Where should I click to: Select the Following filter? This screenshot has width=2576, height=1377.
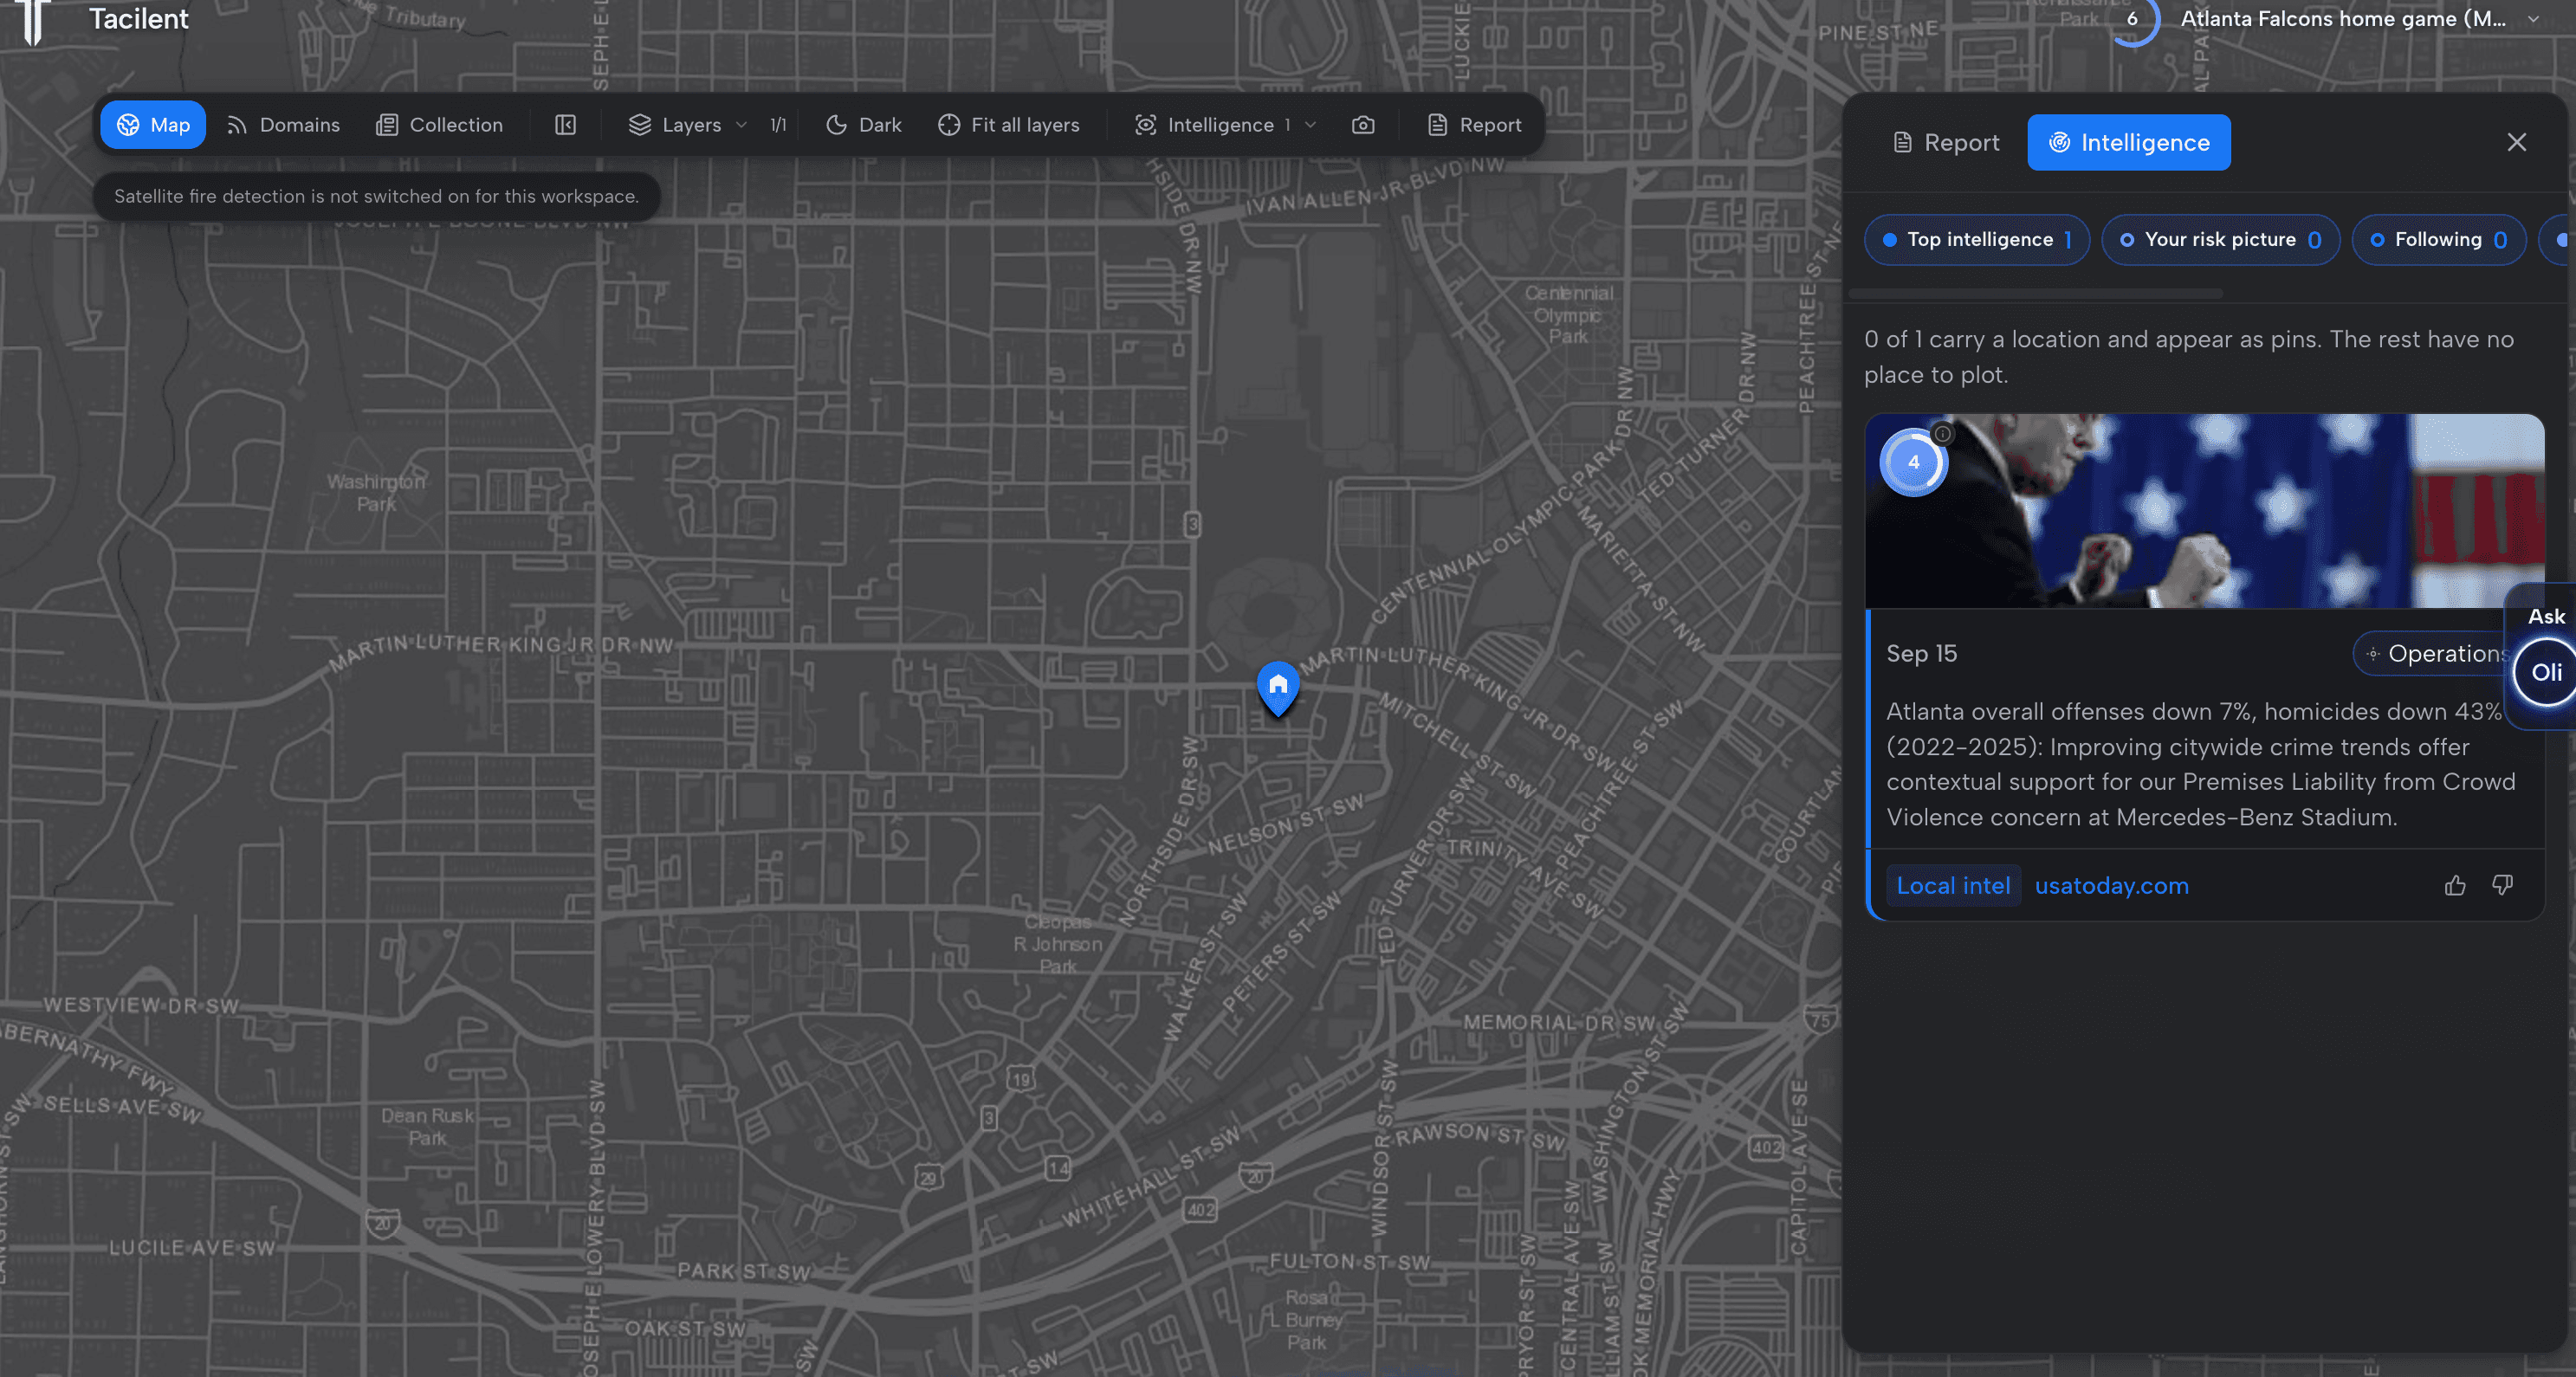(x=2438, y=240)
